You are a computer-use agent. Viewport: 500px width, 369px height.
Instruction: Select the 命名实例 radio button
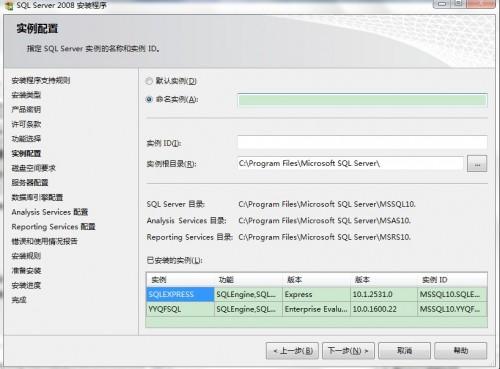149,99
